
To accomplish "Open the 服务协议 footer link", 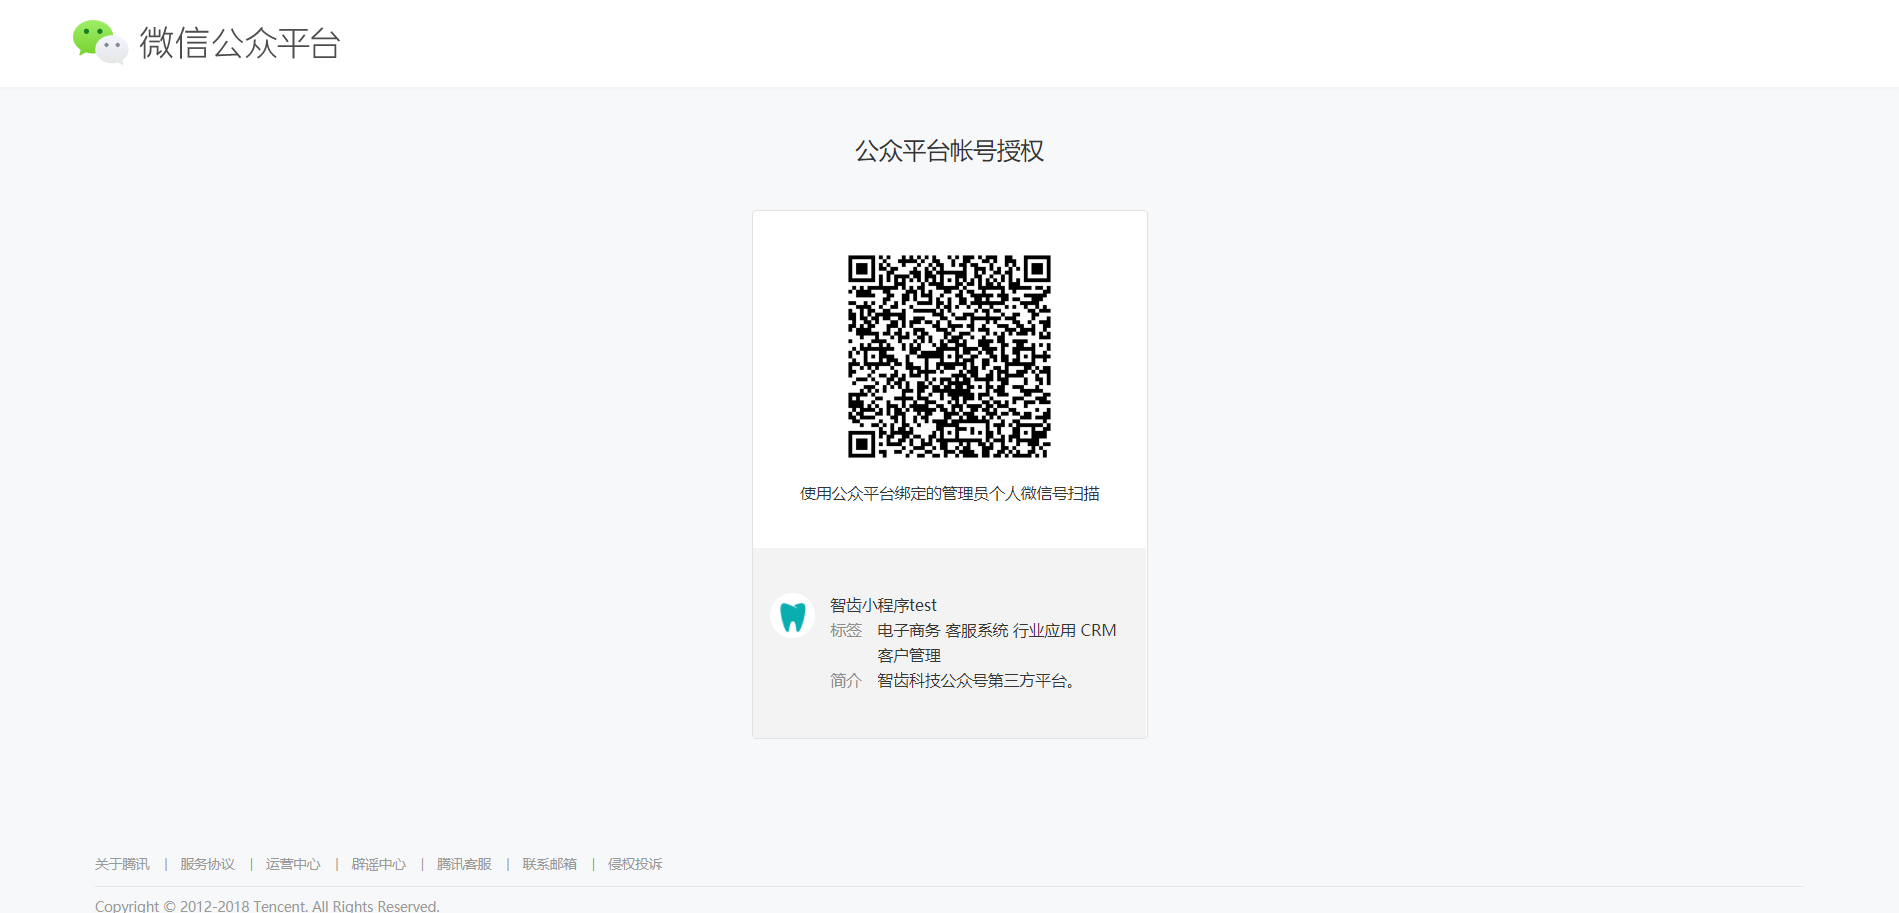I will point(207,864).
